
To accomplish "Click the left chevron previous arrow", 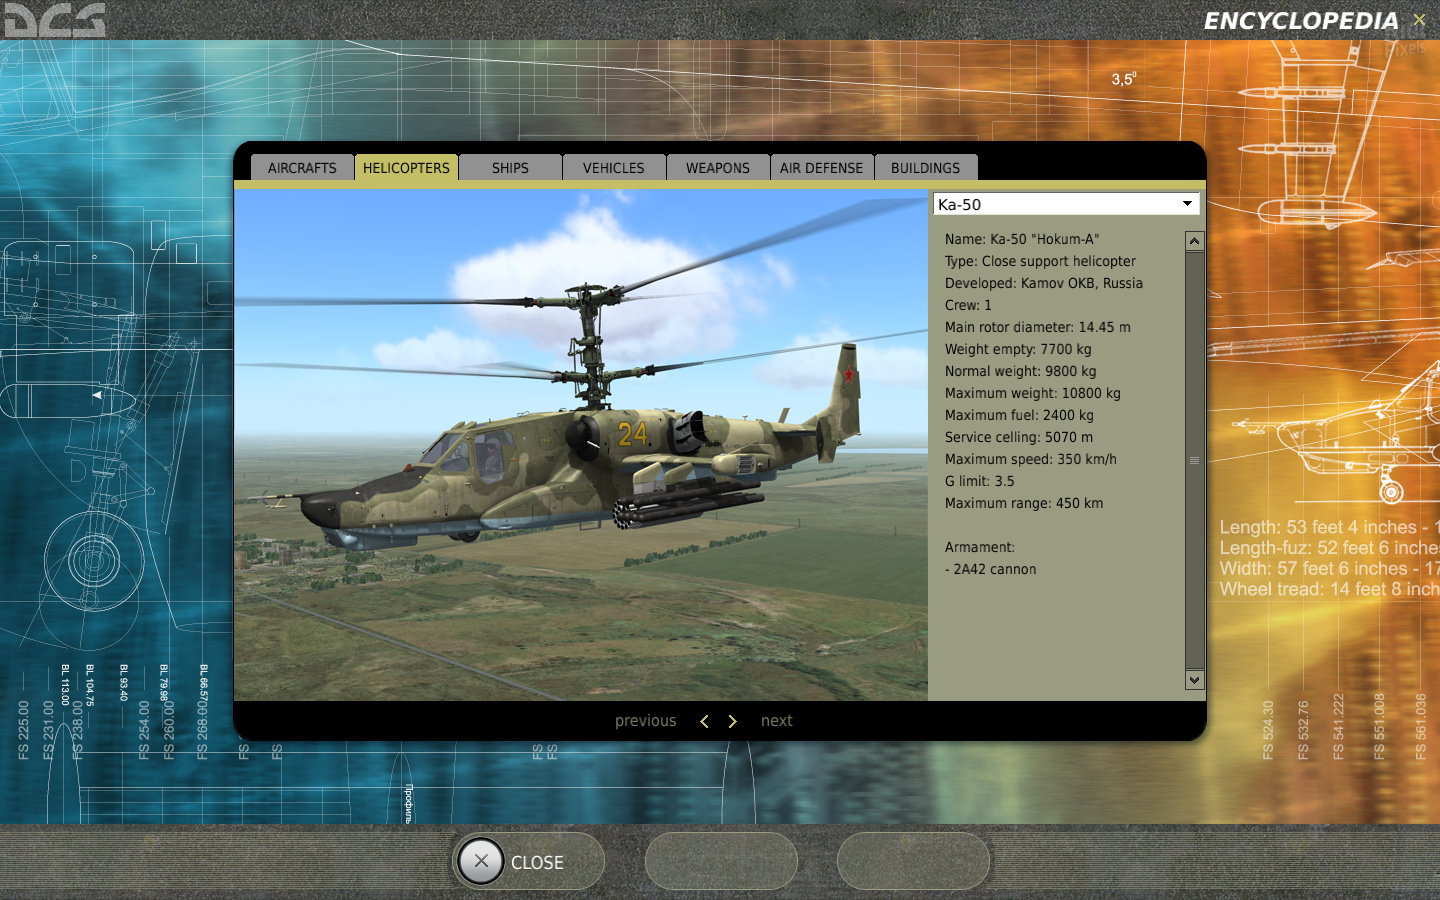I will click(704, 721).
